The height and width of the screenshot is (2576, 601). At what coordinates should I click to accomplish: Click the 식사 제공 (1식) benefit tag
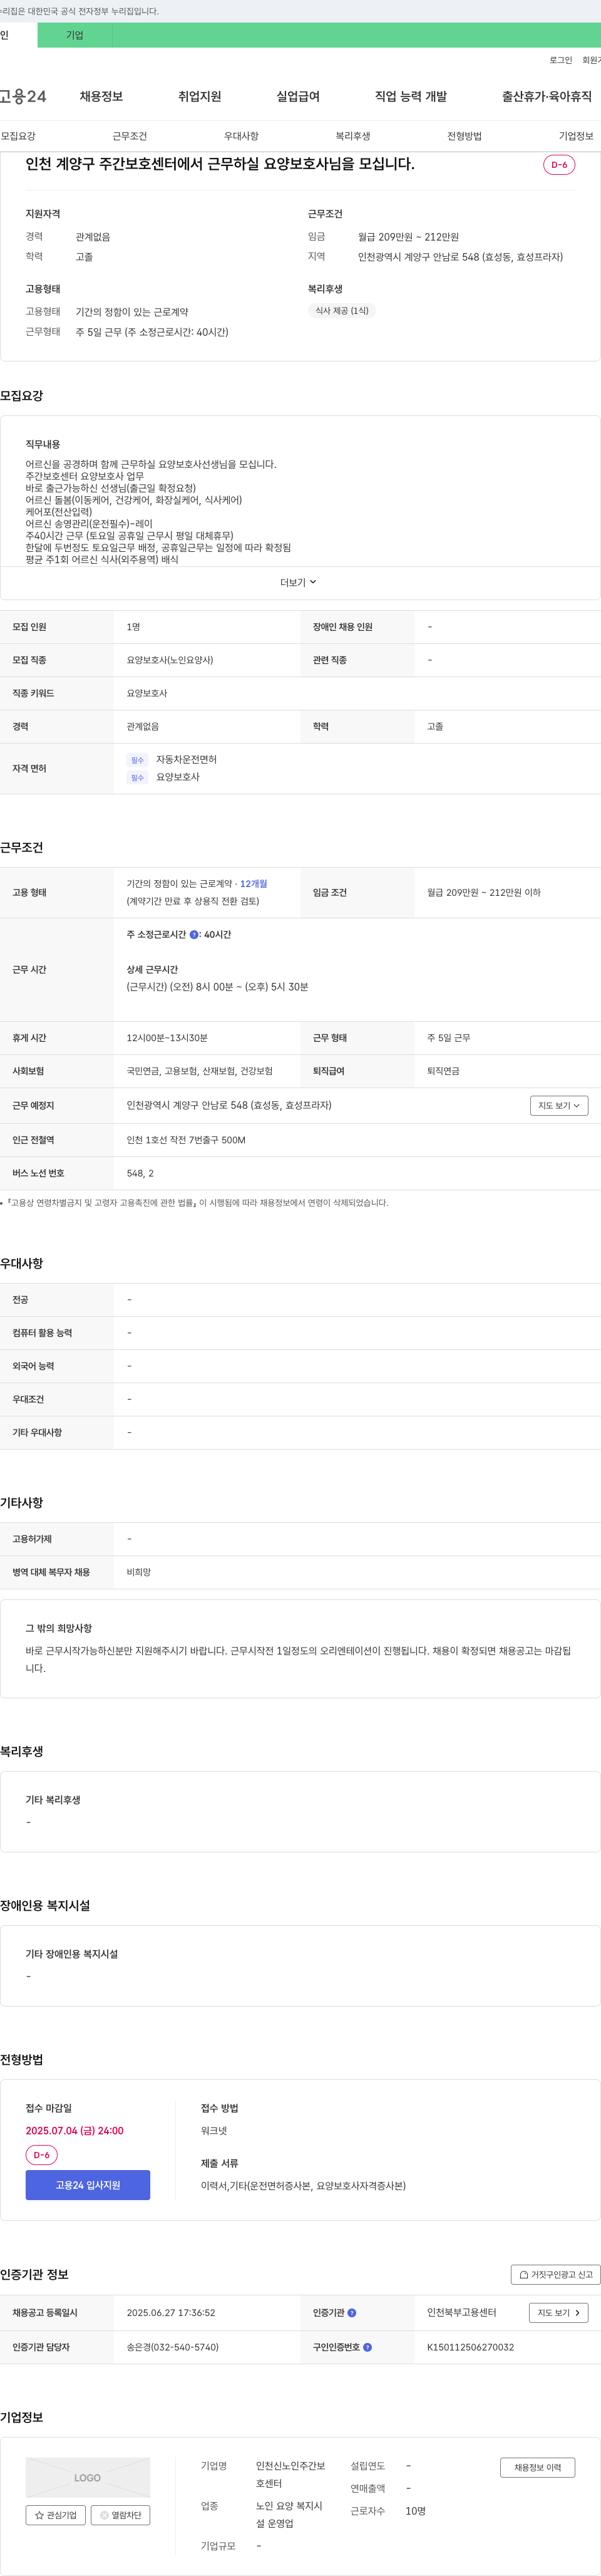[x=342, y=311]
